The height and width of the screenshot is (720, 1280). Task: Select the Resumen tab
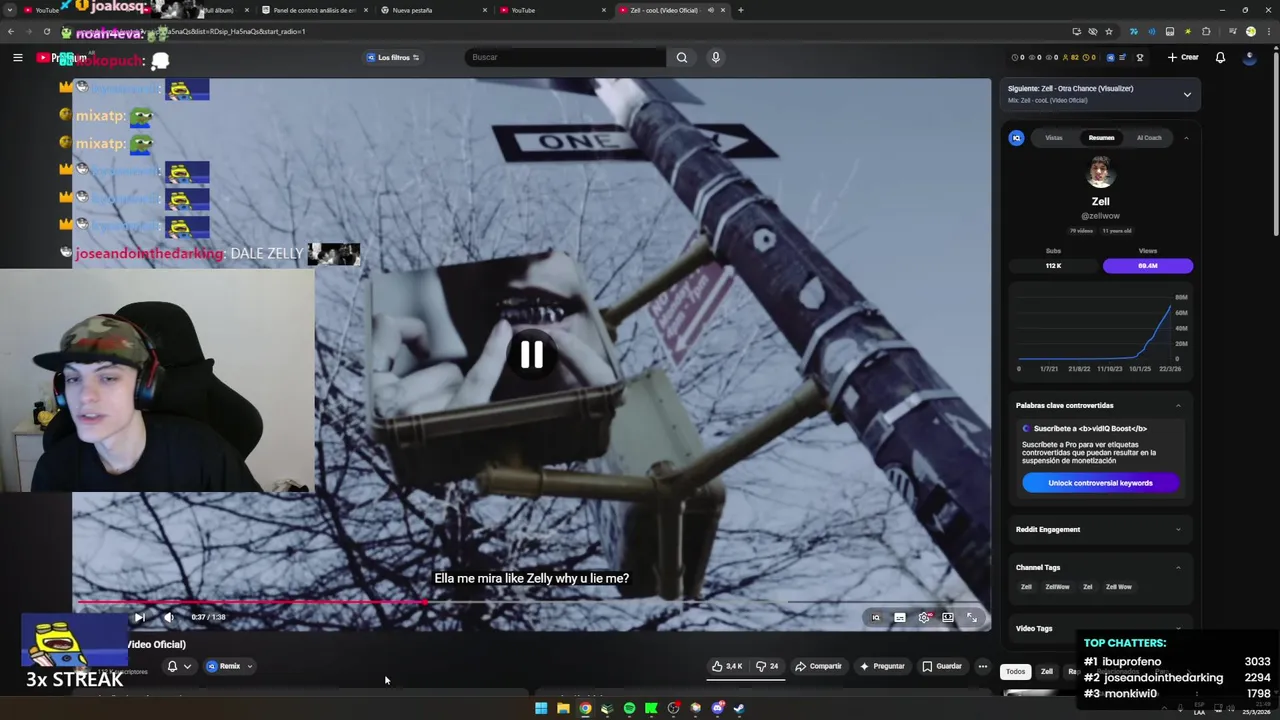coord(1101,138)
